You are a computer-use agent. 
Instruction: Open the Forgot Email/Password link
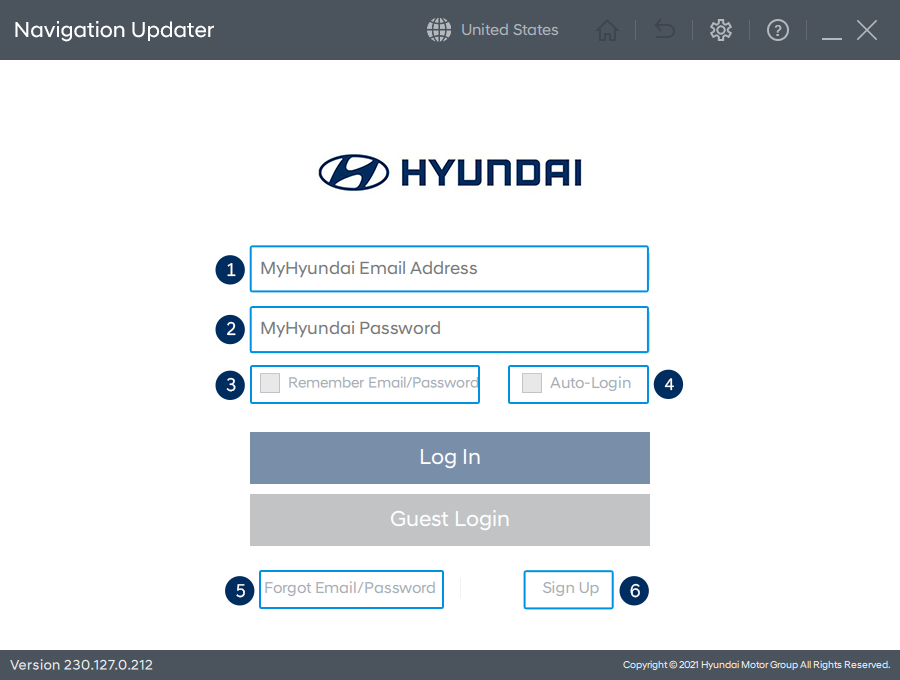pos(350,588)
